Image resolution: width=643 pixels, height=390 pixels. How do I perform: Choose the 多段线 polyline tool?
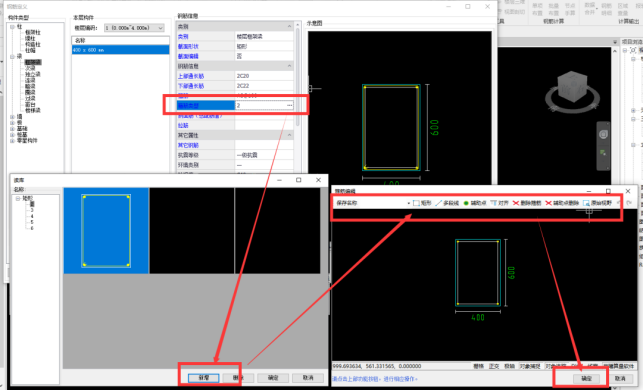pyautogui.click(x=447, y=203)
